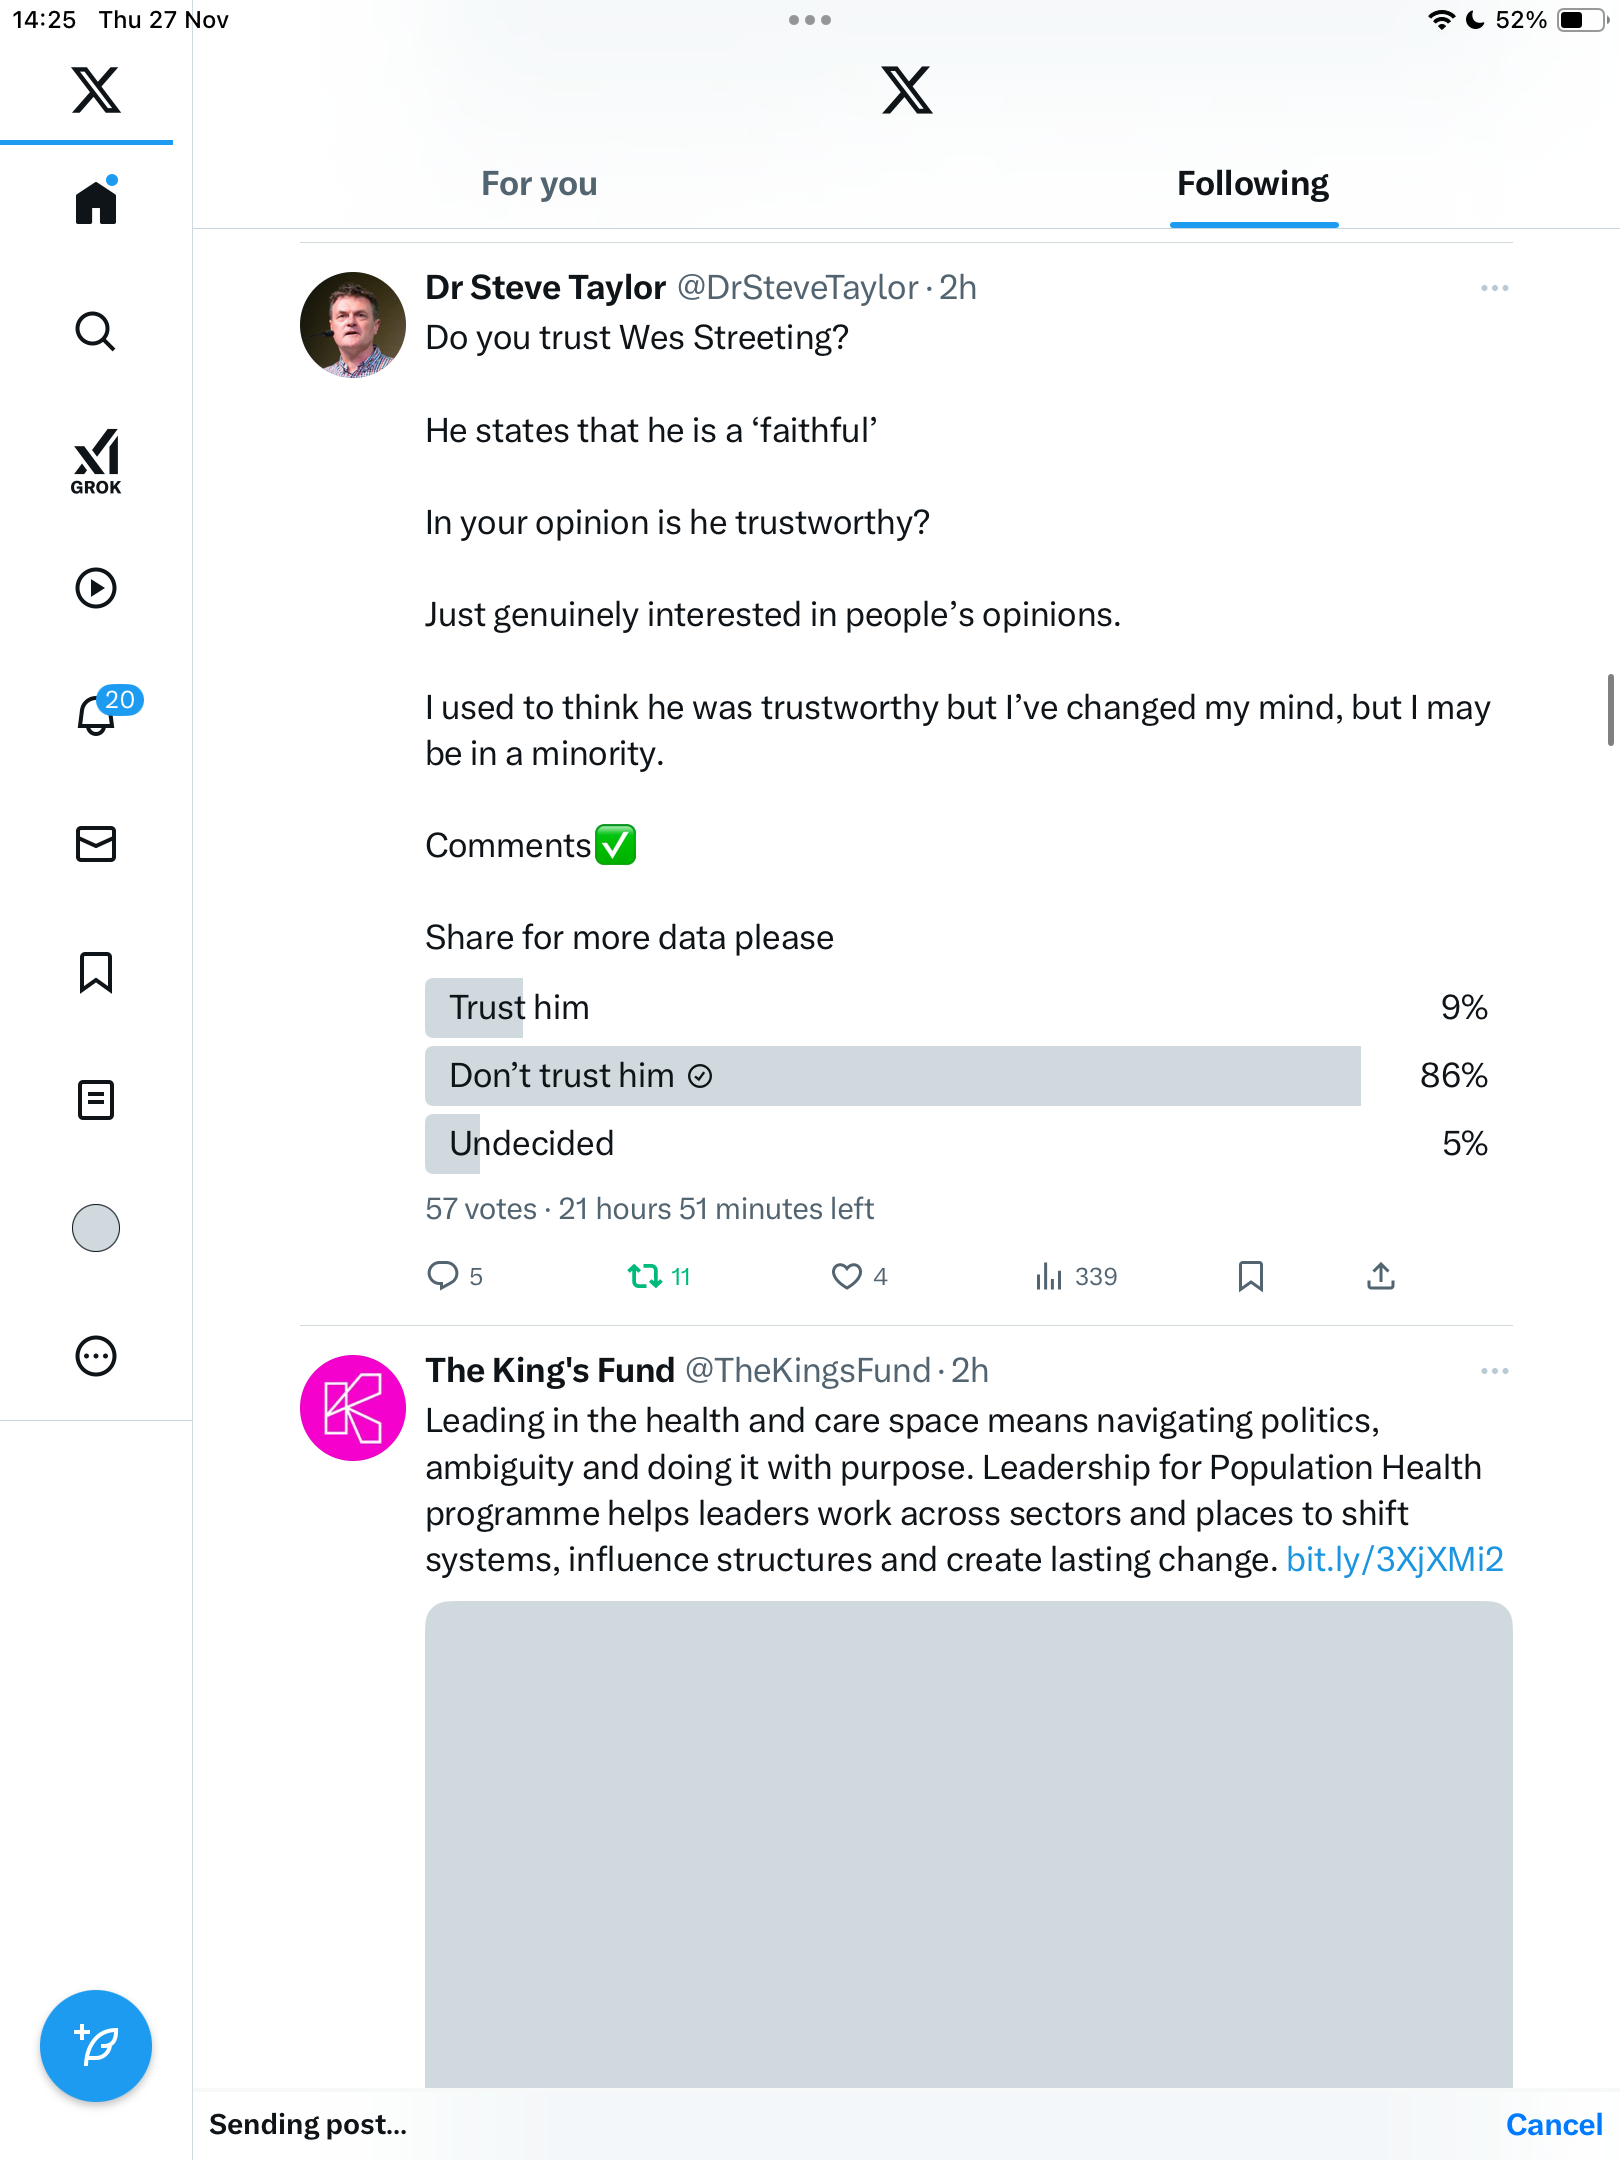Open the bit.ly/3XjXMi2 link
The image size is (1620, 2160).
(x=1394, y=1560)
